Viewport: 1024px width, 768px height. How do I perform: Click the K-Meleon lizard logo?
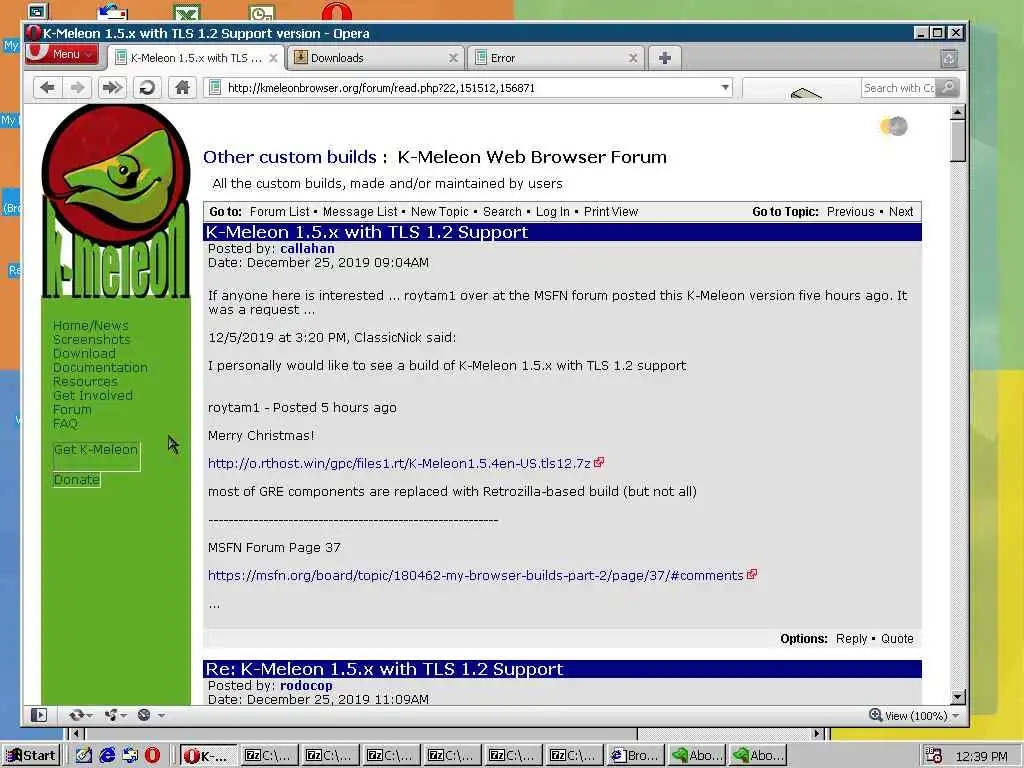[116, 201]
